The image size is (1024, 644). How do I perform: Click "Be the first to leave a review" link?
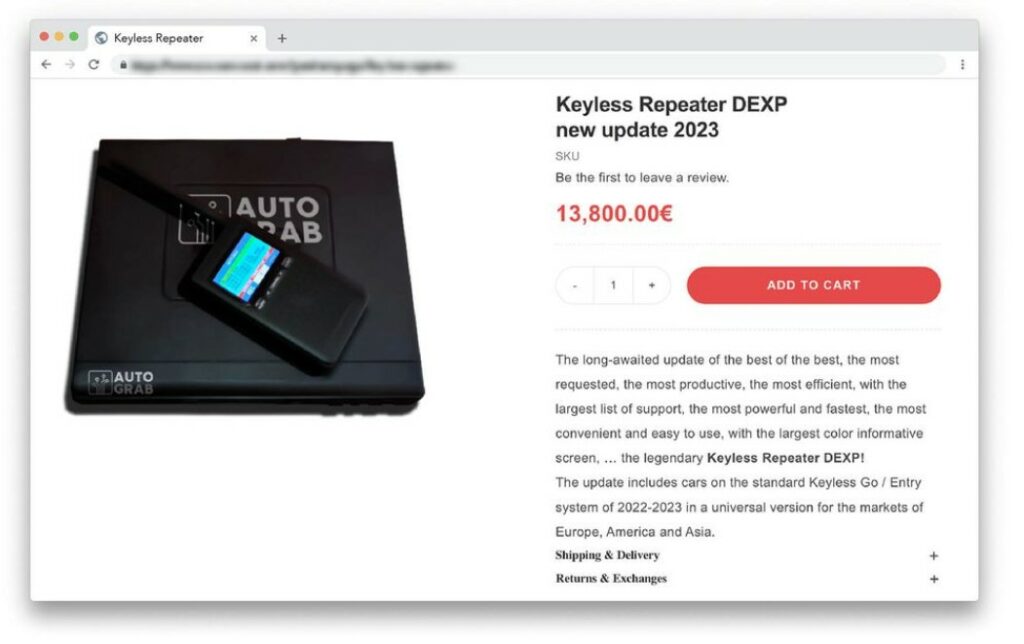click(642, 178)
